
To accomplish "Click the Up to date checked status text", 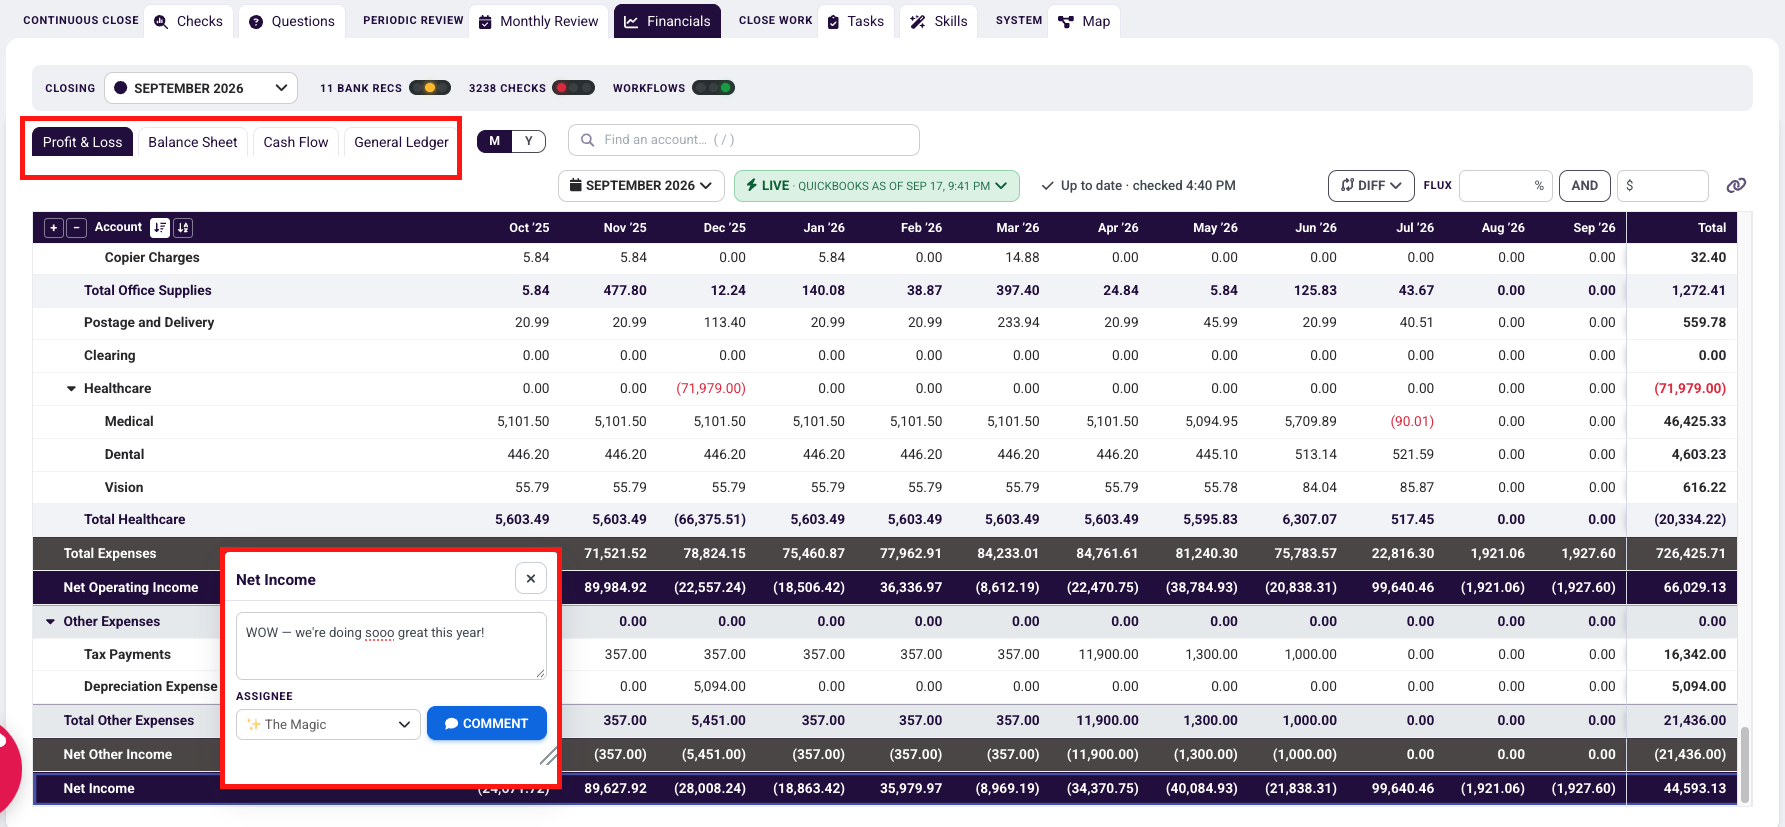I will [x=1148, y=186].
